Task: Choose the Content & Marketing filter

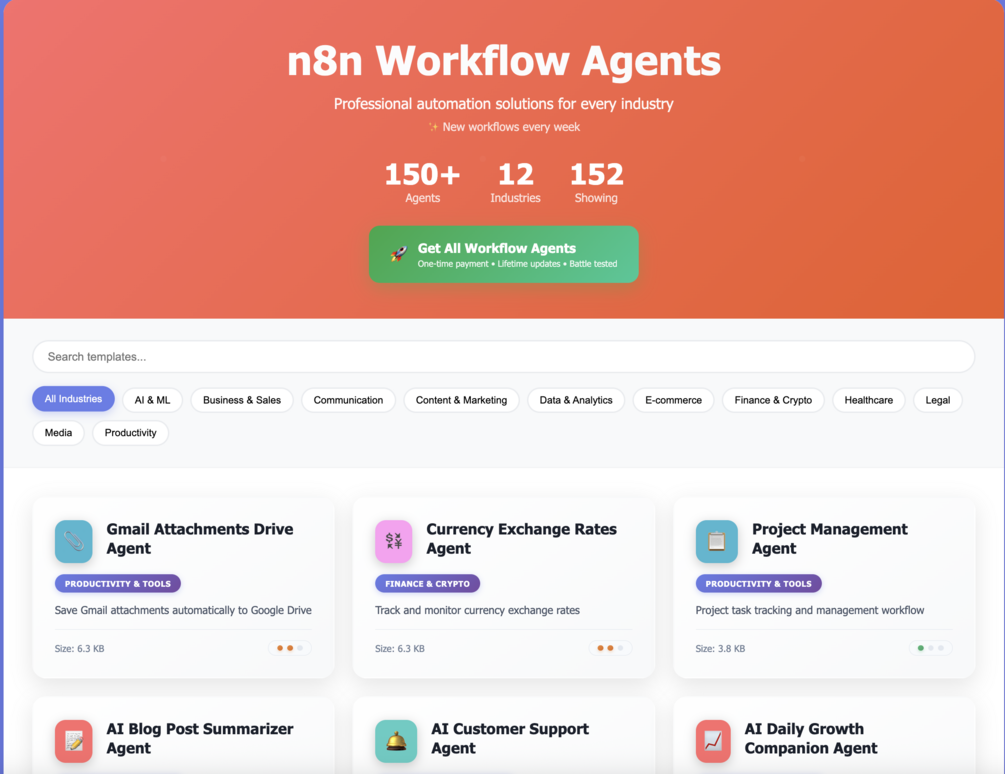Action: [x=461, y=400]
